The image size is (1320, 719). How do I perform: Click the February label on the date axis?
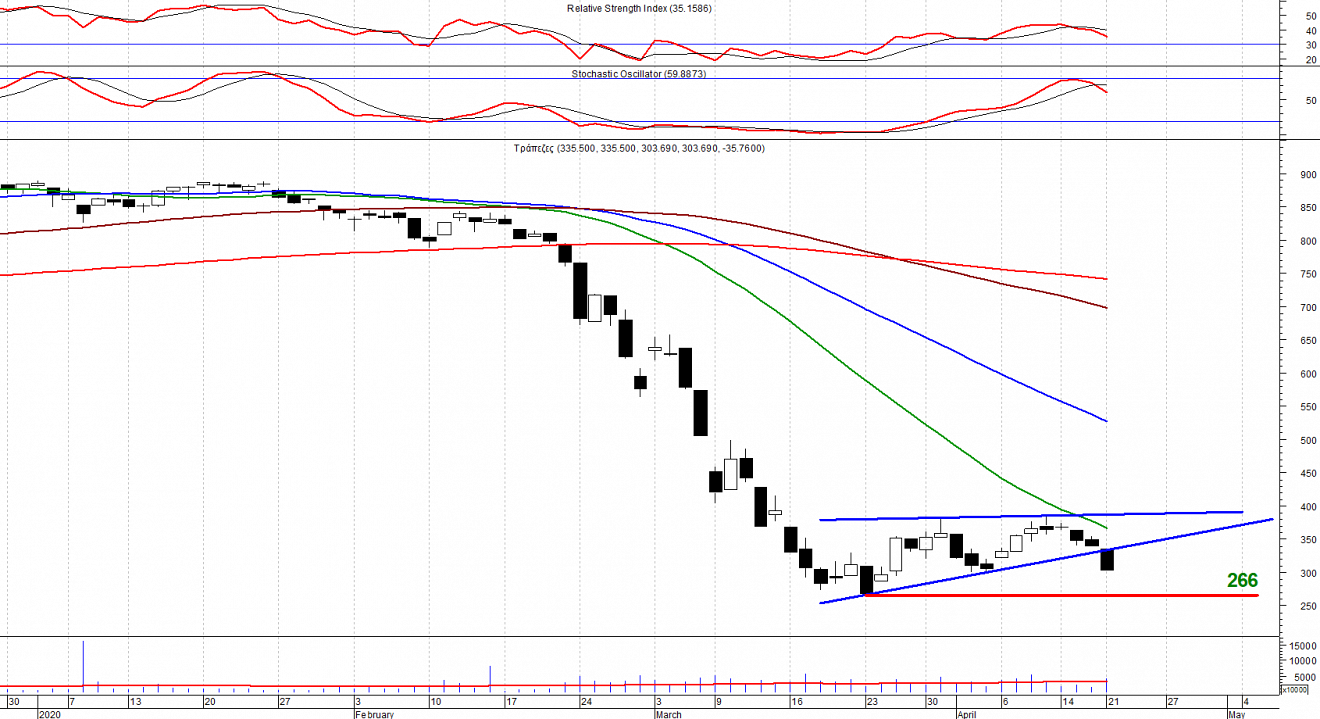375,714
